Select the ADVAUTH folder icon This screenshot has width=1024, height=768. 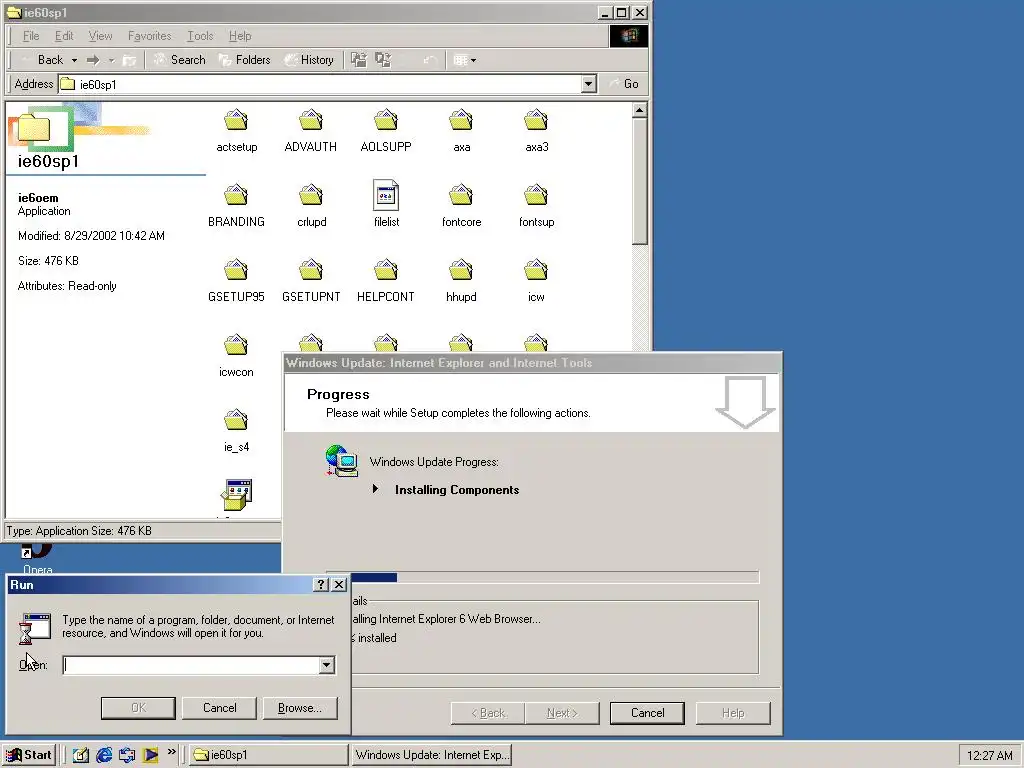311,120
